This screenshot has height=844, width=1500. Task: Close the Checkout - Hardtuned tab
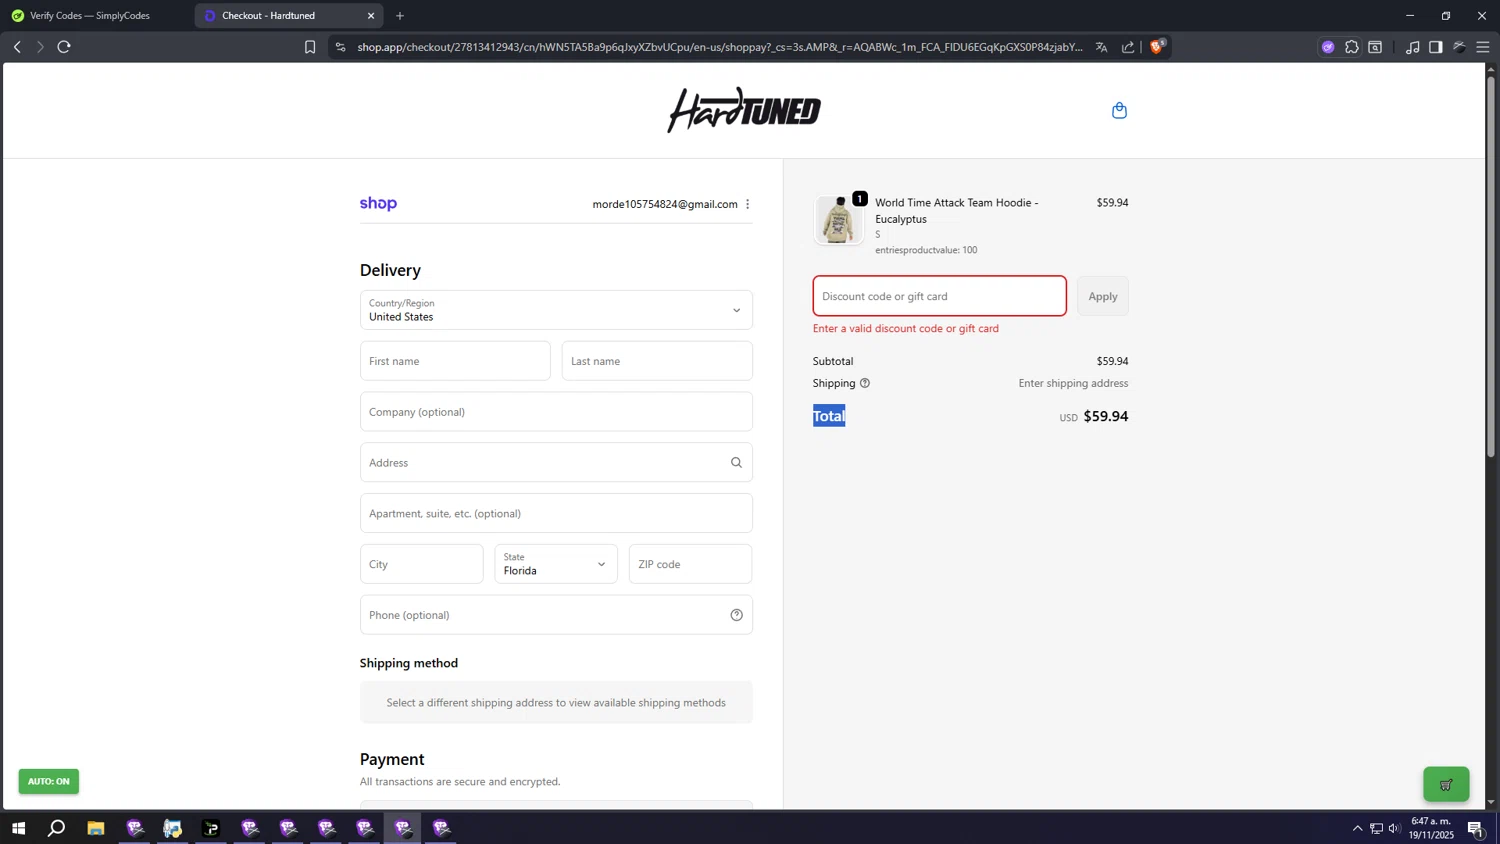[371, 16]
